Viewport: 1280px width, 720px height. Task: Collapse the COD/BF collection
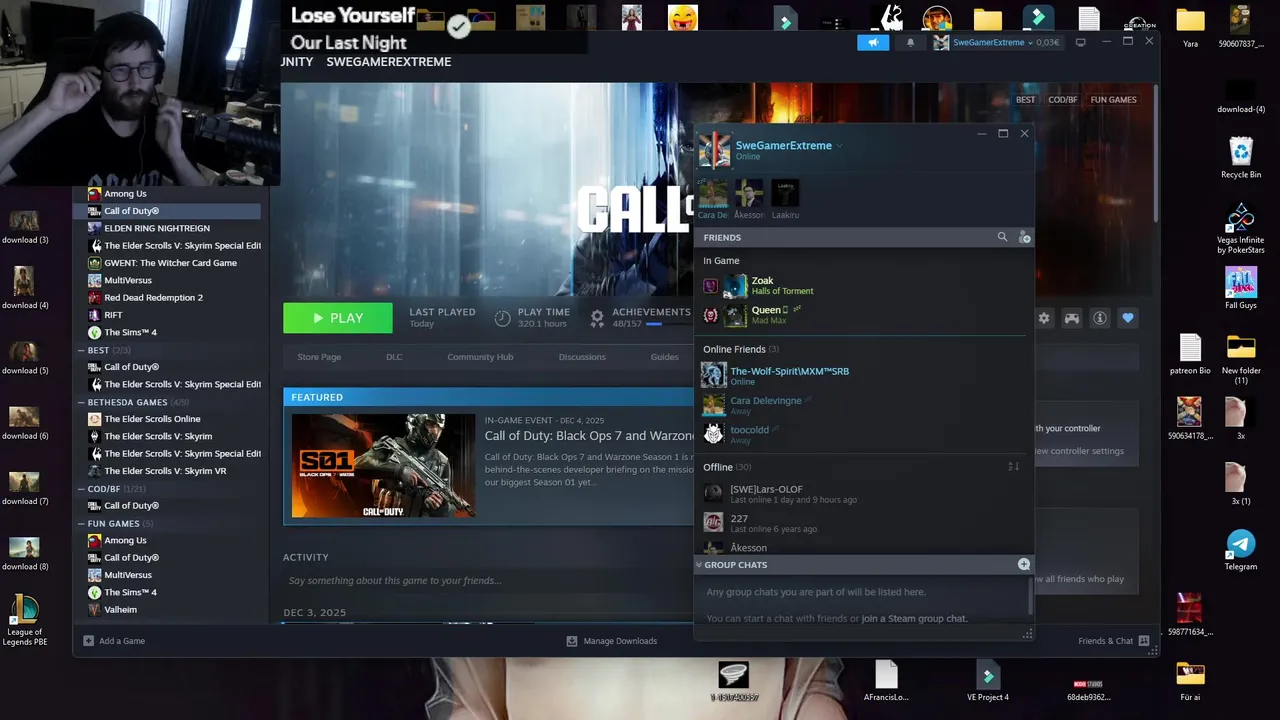80,489
